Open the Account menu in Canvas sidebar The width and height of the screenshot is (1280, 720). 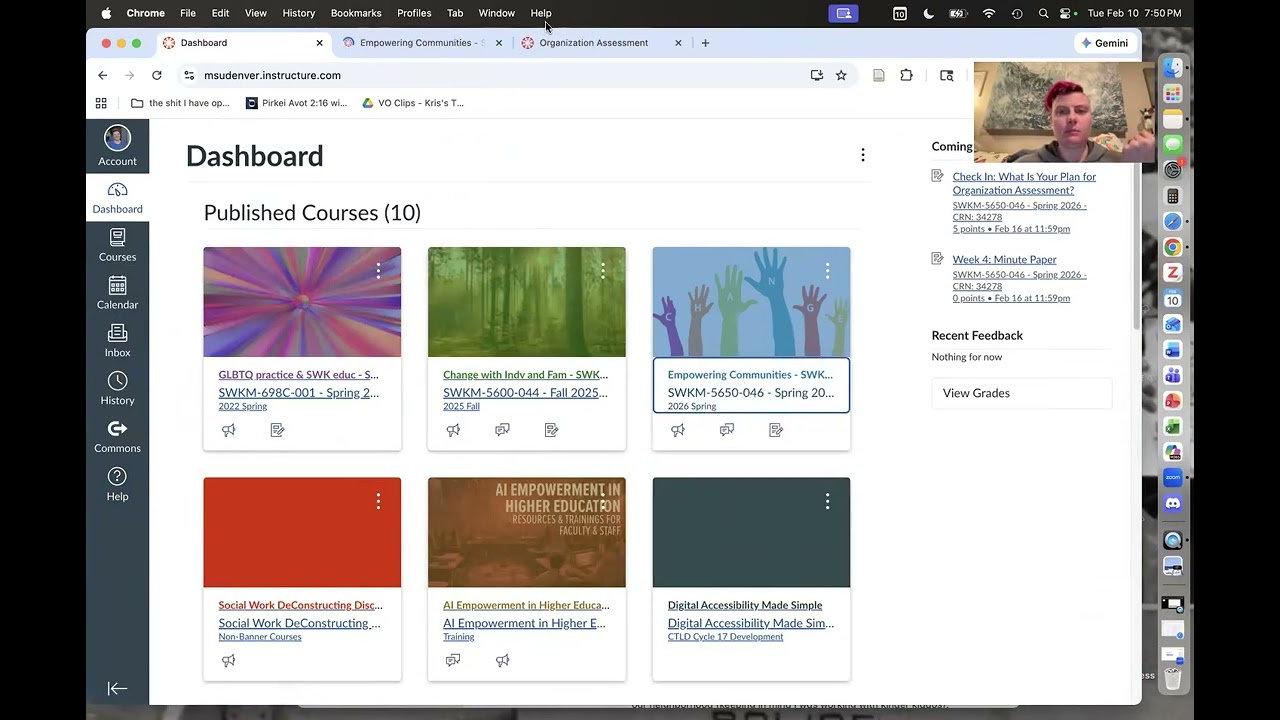pyautogui.click(x=117, y=146)
